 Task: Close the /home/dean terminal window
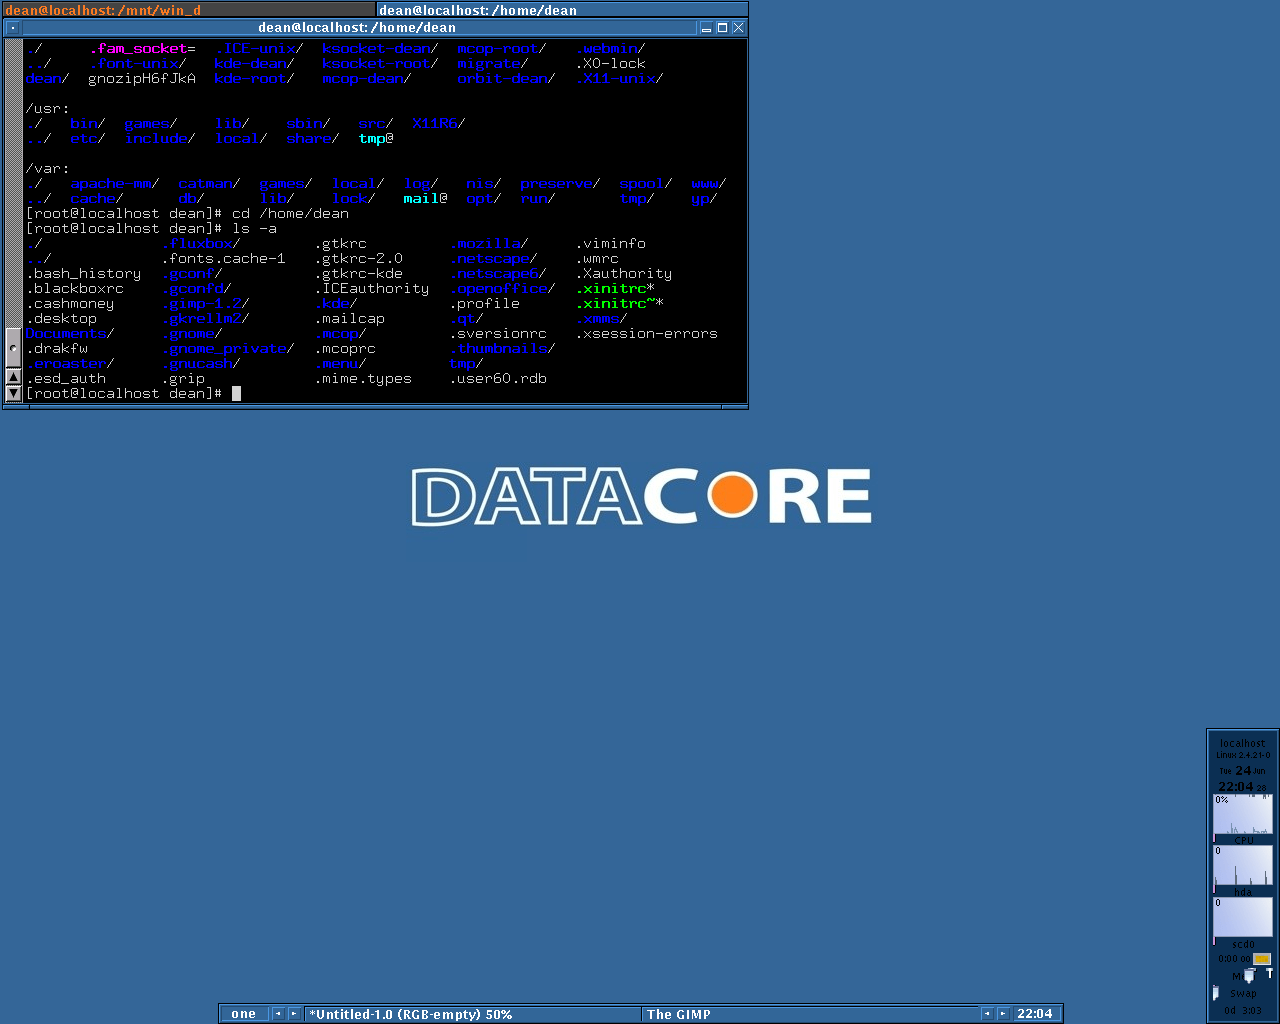click(x=738, y=28)
